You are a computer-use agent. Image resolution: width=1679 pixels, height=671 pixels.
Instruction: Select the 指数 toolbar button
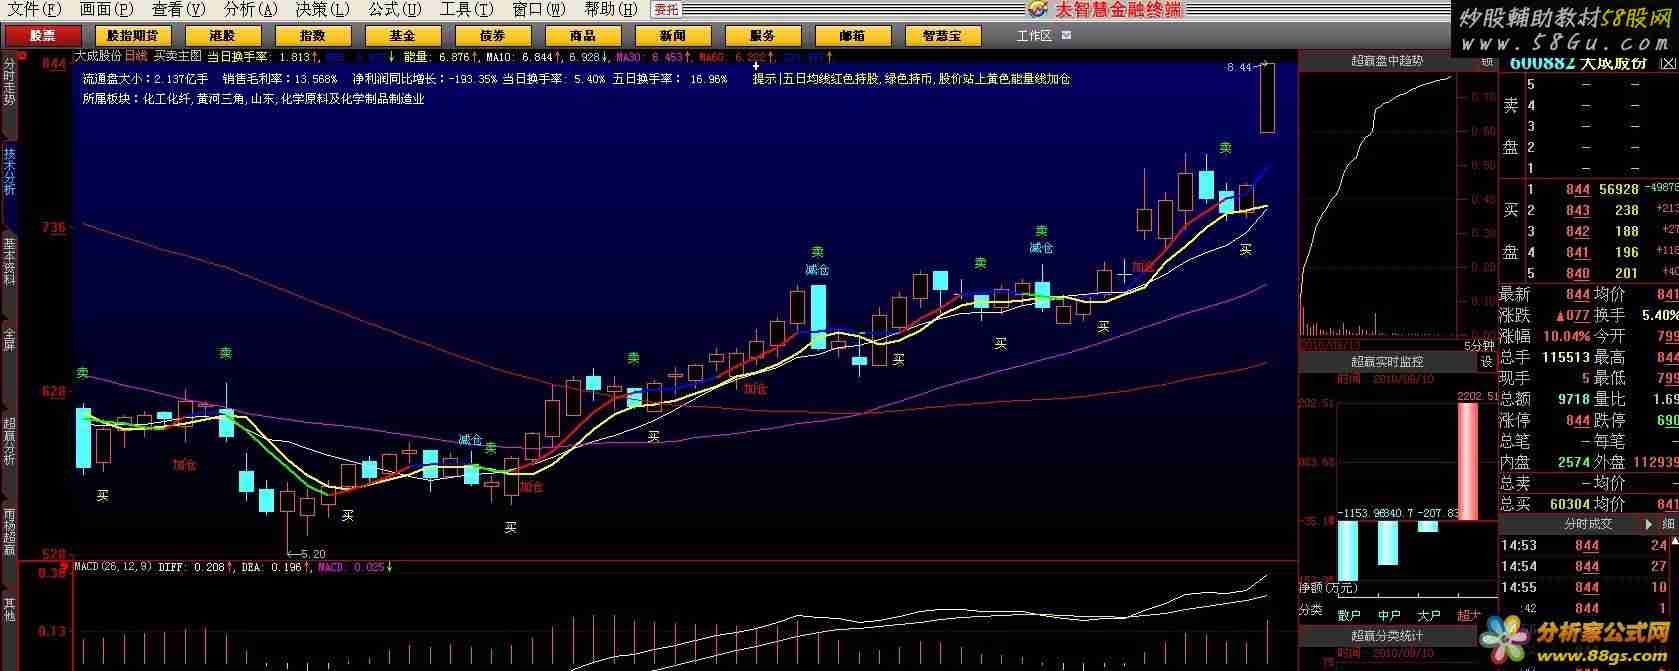[312, 36]
